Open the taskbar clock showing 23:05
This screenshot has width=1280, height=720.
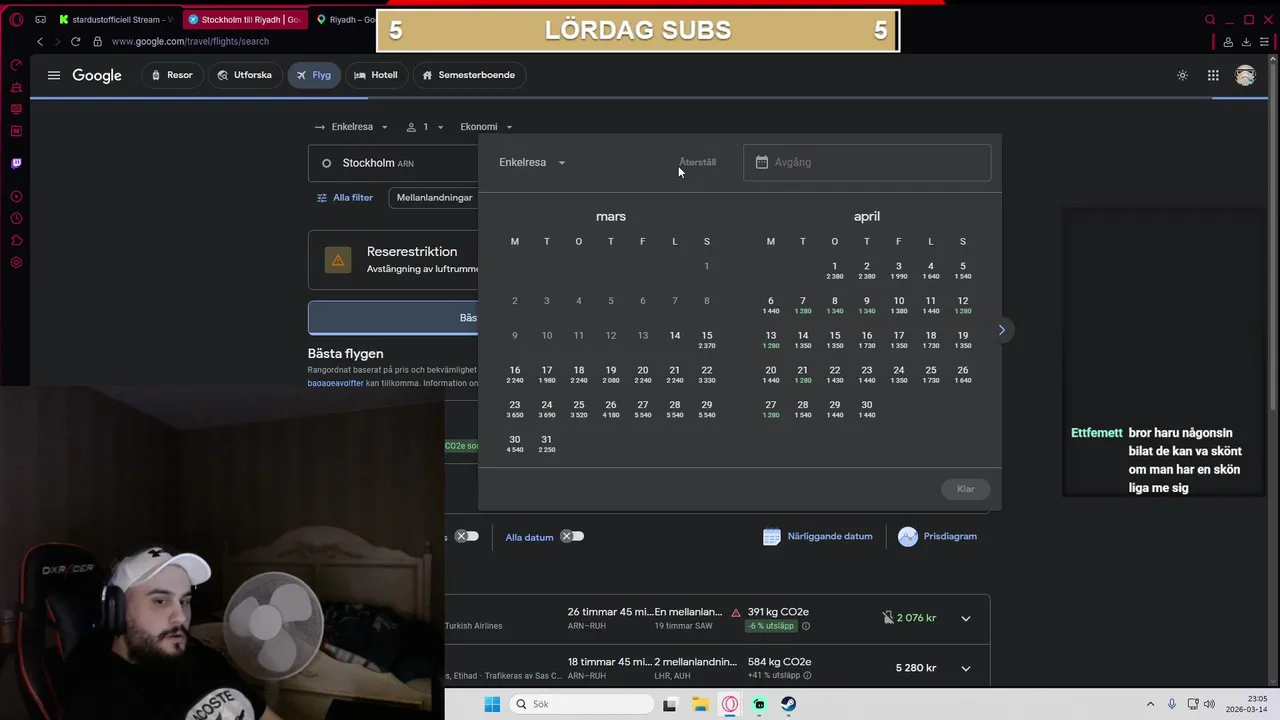1244,704
